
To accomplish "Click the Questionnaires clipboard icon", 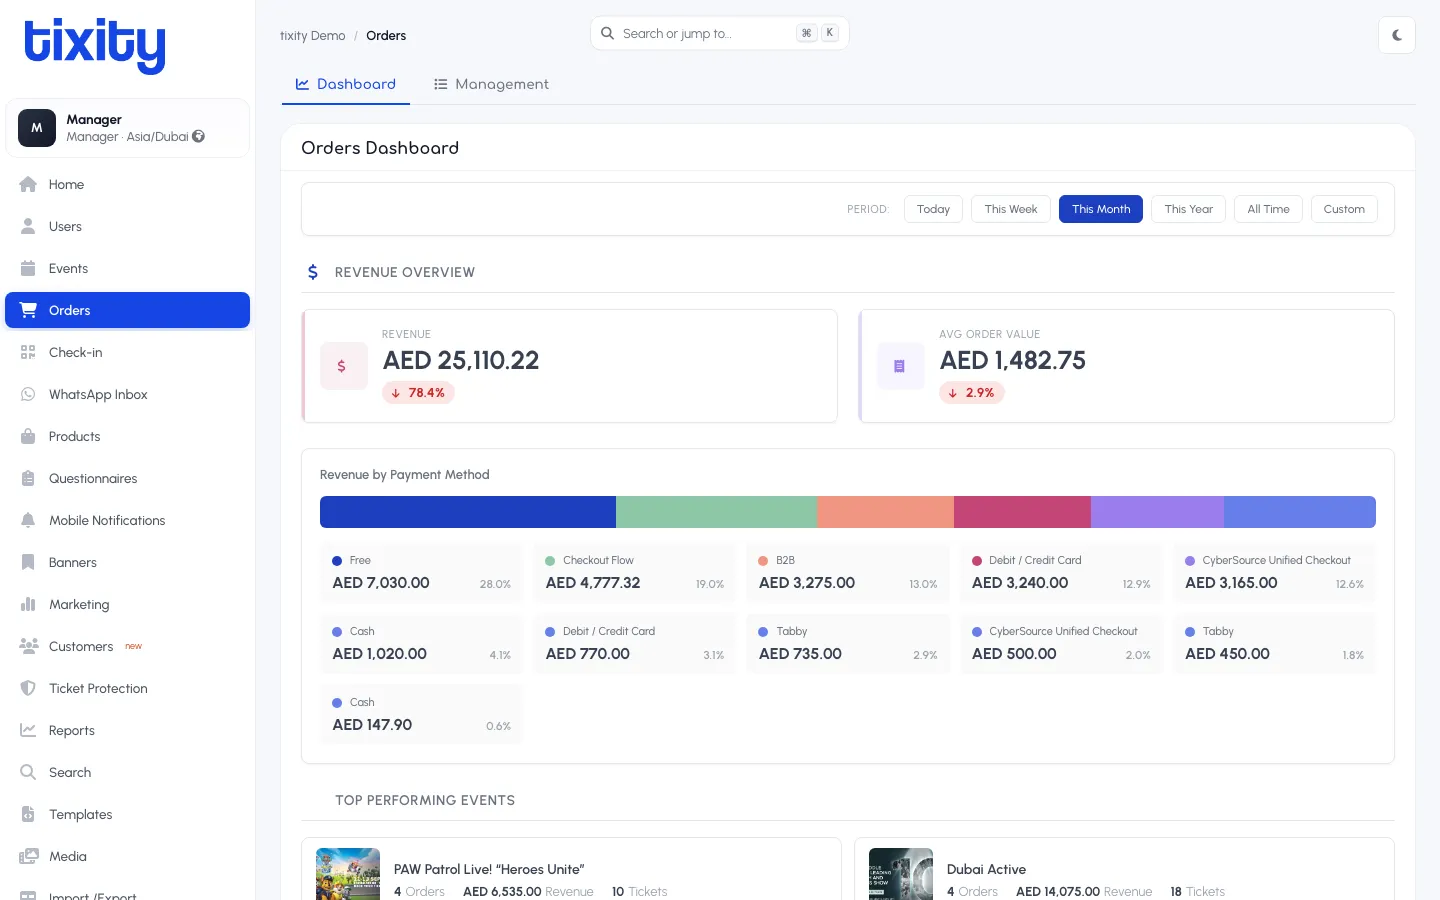I will pyautogui.click(x=28, y=478).
